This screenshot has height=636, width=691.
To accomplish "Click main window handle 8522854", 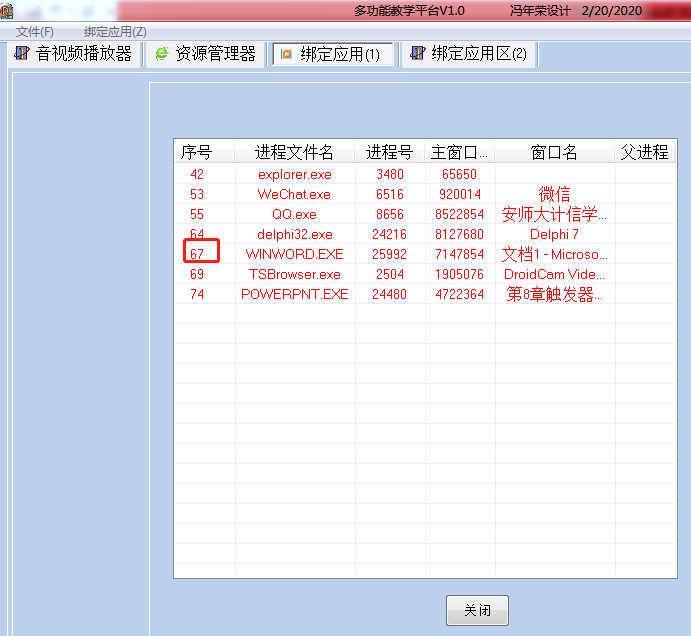I will 460,214.
